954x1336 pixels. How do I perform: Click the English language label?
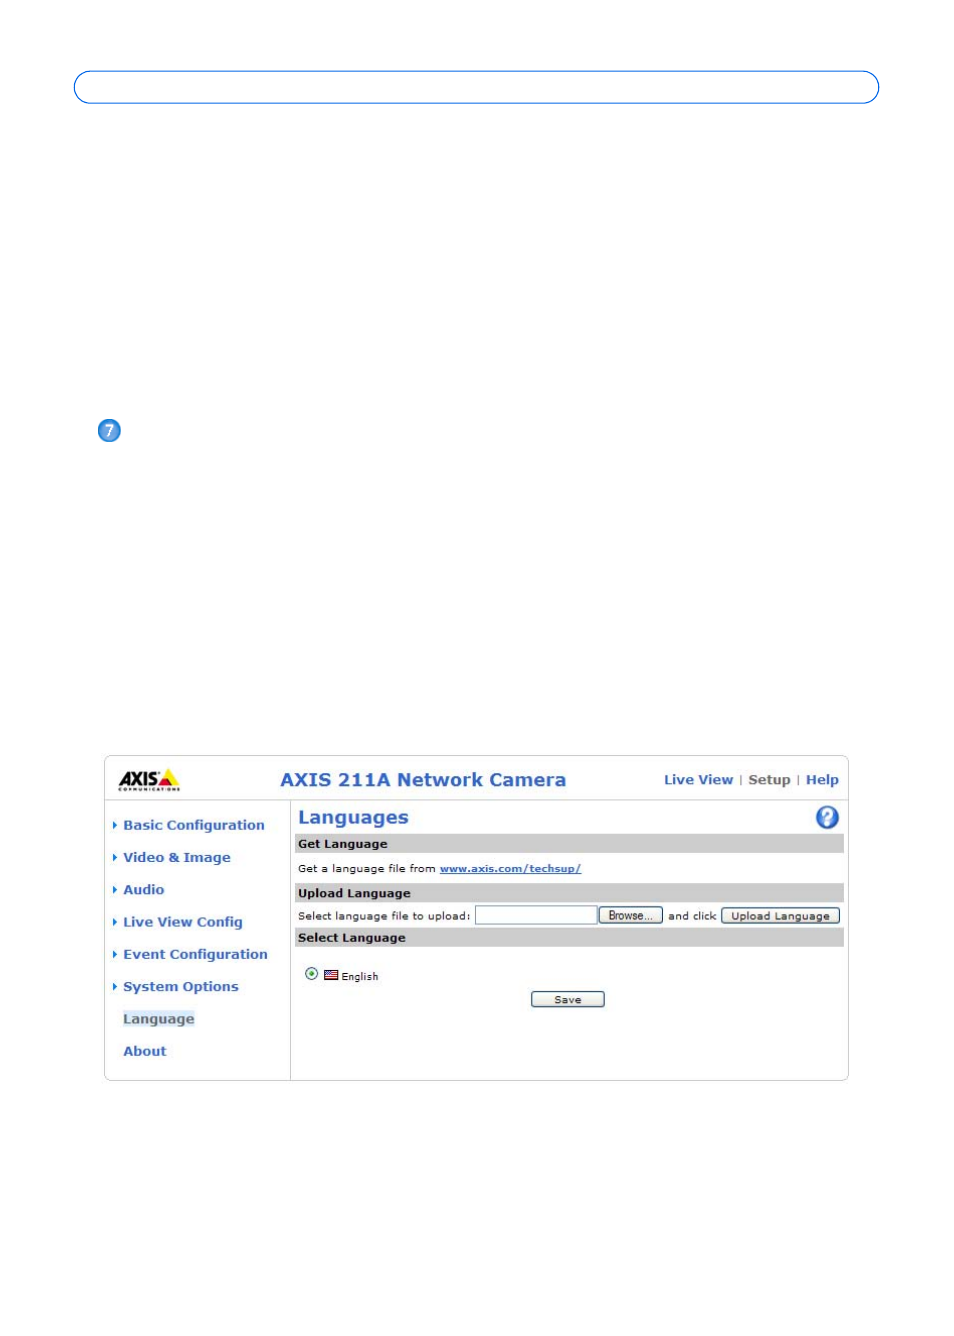point(360,976)
